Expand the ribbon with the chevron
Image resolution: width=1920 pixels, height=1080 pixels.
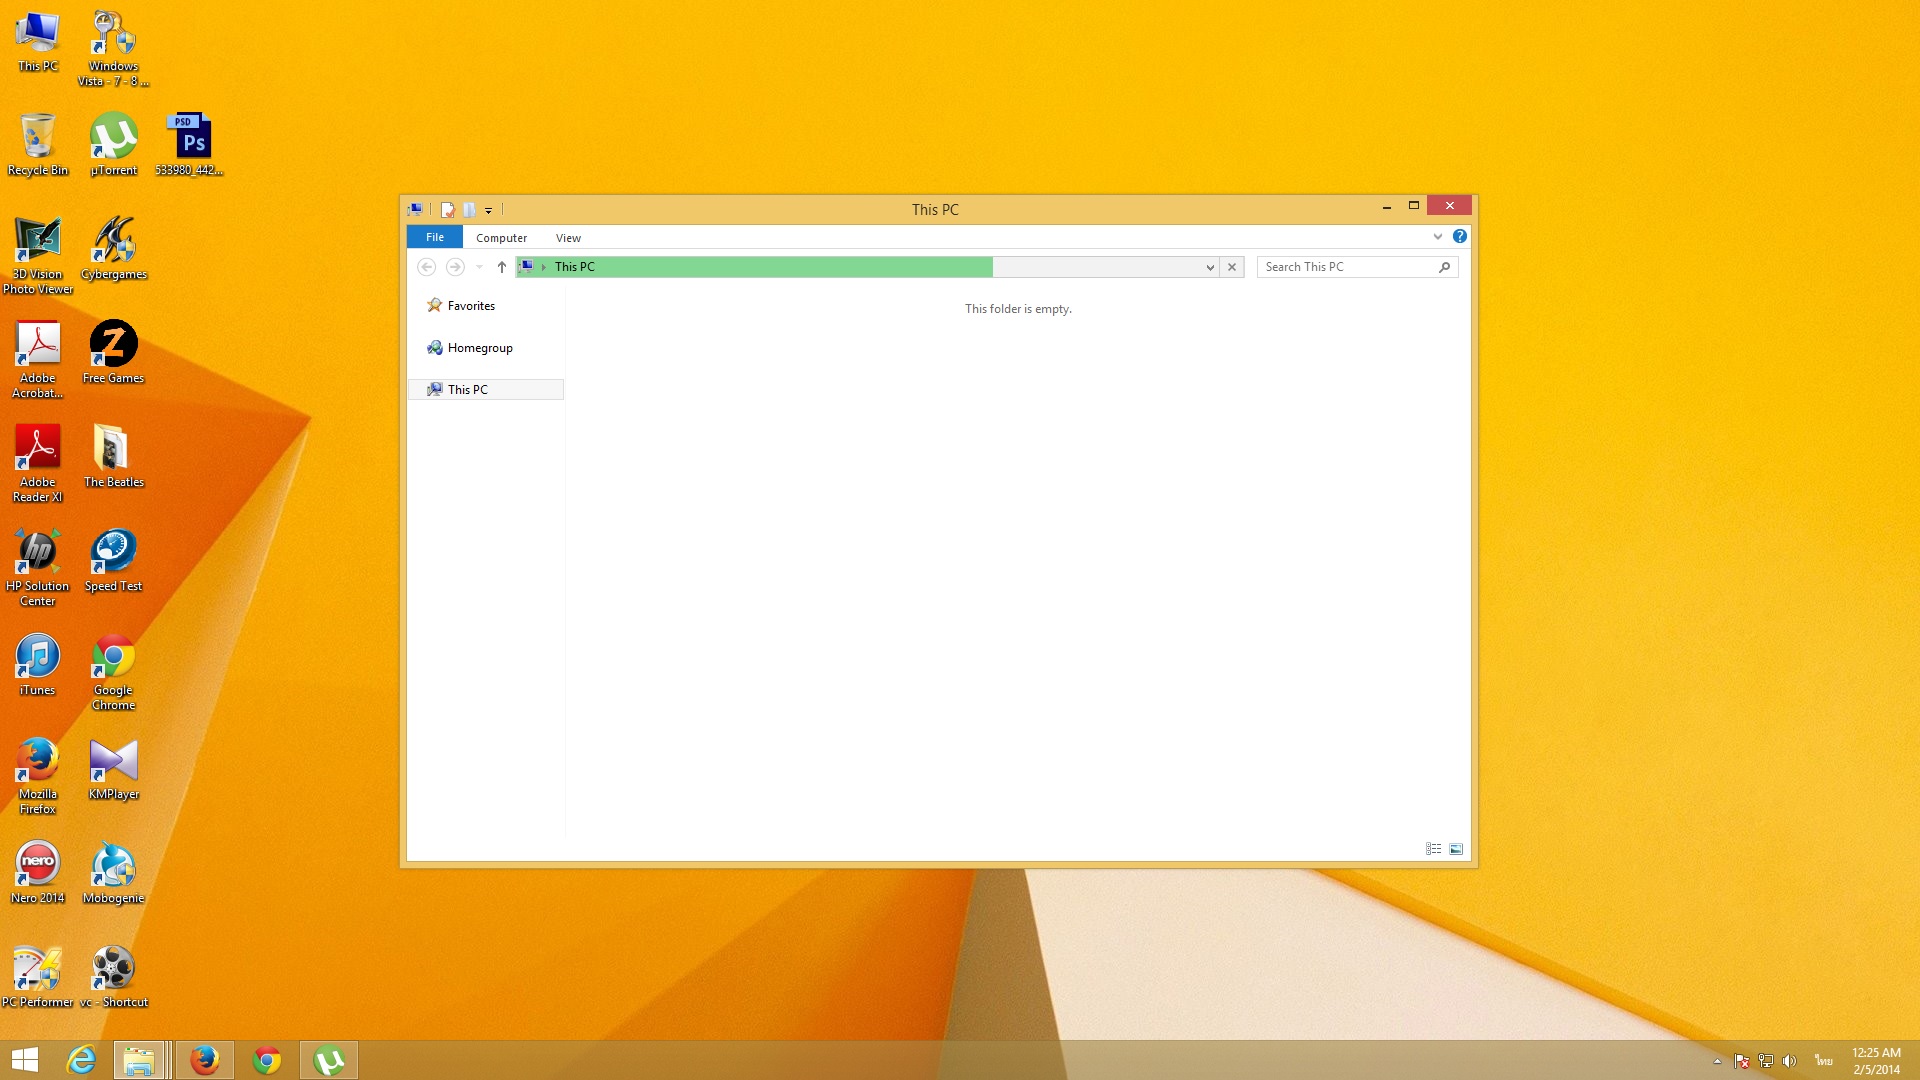[1437, 237]
